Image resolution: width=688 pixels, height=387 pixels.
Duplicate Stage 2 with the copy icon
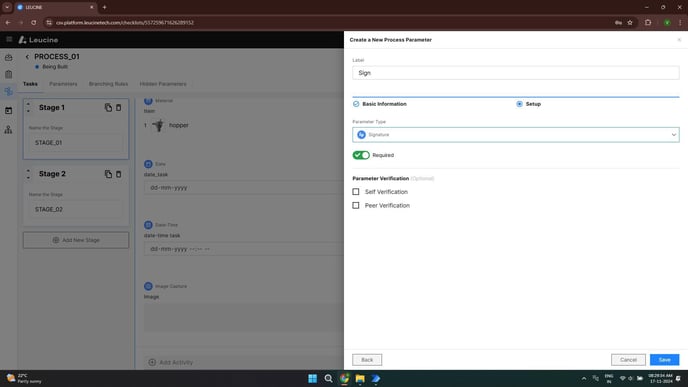(x=108, y=174)
